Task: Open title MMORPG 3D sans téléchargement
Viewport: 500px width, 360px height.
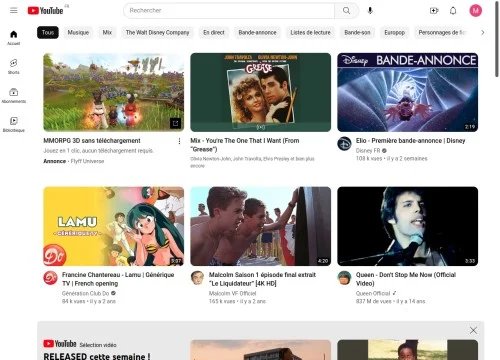Action: coord(92,141)
